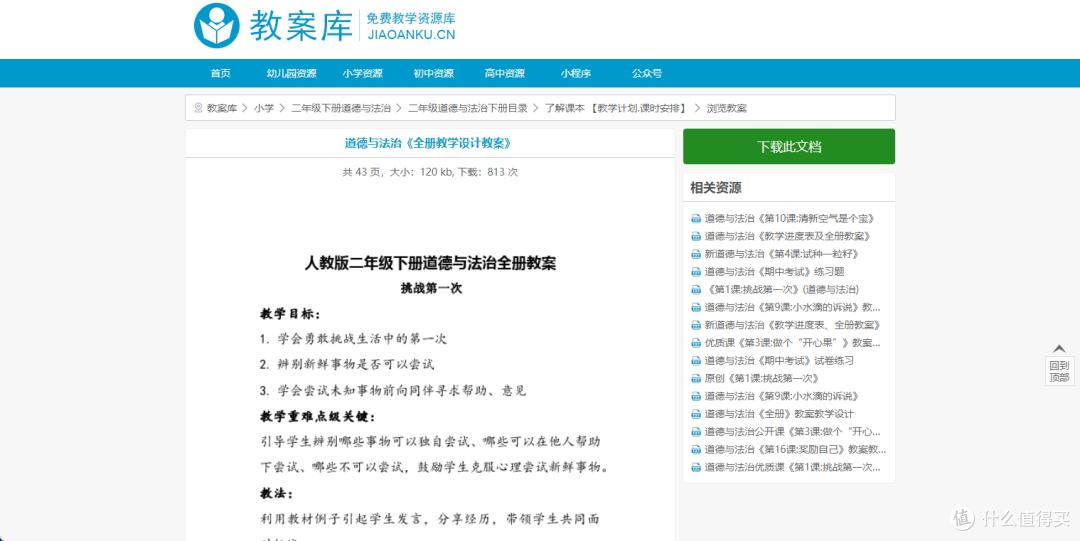Click document icon beside 优质课《第1课:挑战第一次
This screenshot has width=1080, height=541.
(x=696, y=468)
